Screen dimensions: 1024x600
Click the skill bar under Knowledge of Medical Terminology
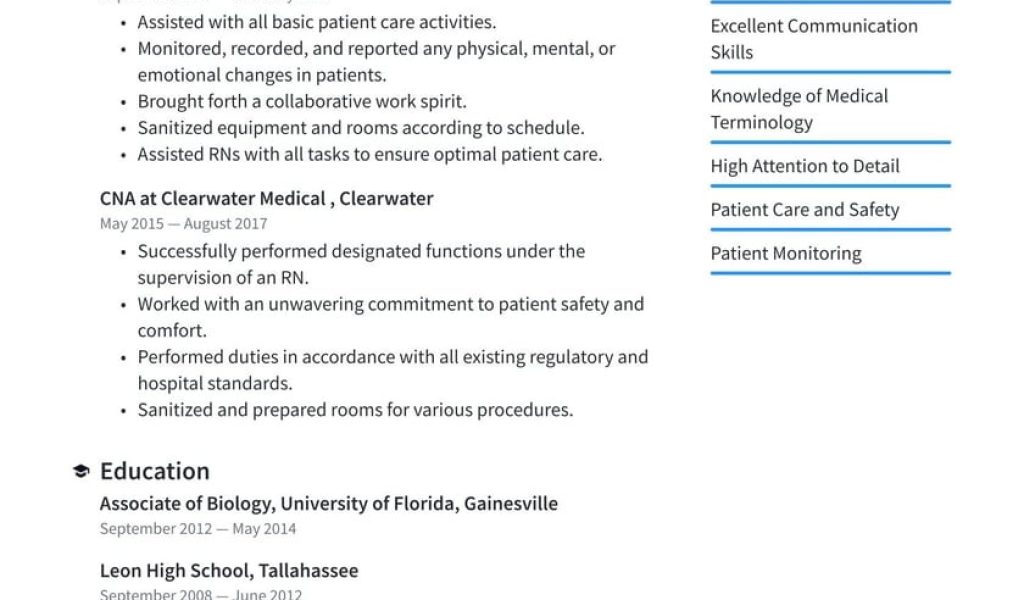click(830, 143)
